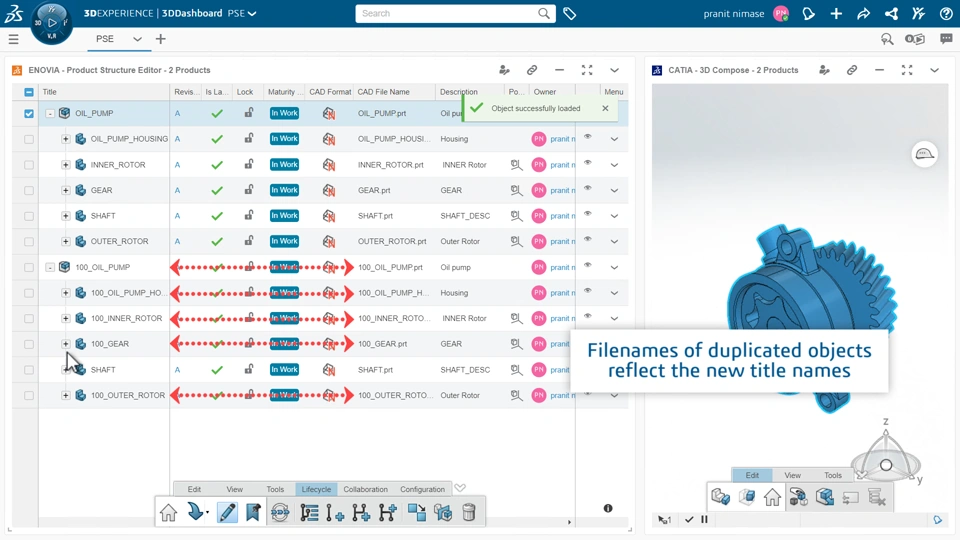Open the 3DEXPERIENCE compass
The height and width of the screenshot is (540, 960).
(51, 23)
